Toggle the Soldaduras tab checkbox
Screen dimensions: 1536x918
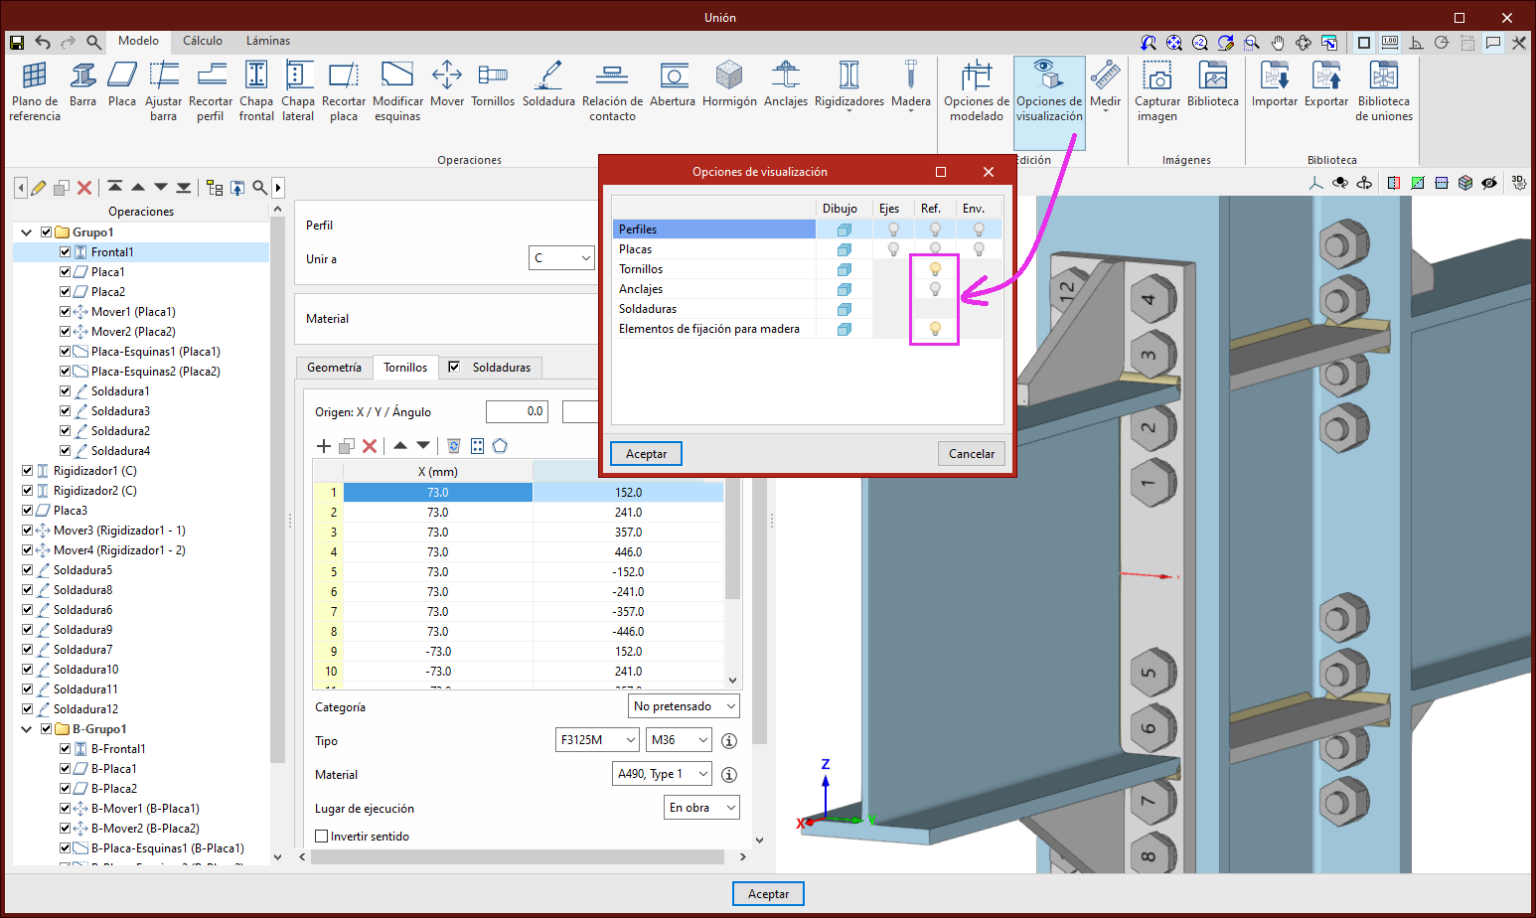(454, 367)
